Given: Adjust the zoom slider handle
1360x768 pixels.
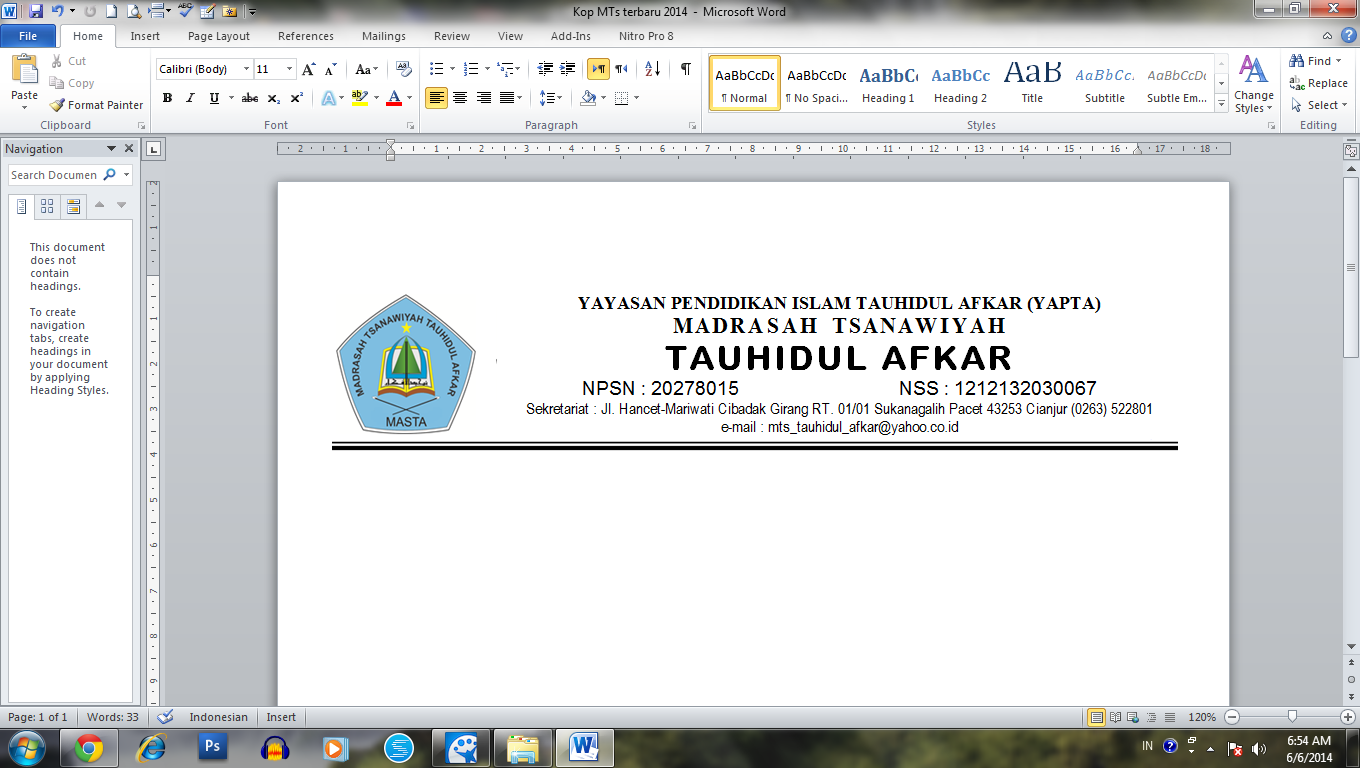Looking at the screenshot, I should pos(1293,716).
